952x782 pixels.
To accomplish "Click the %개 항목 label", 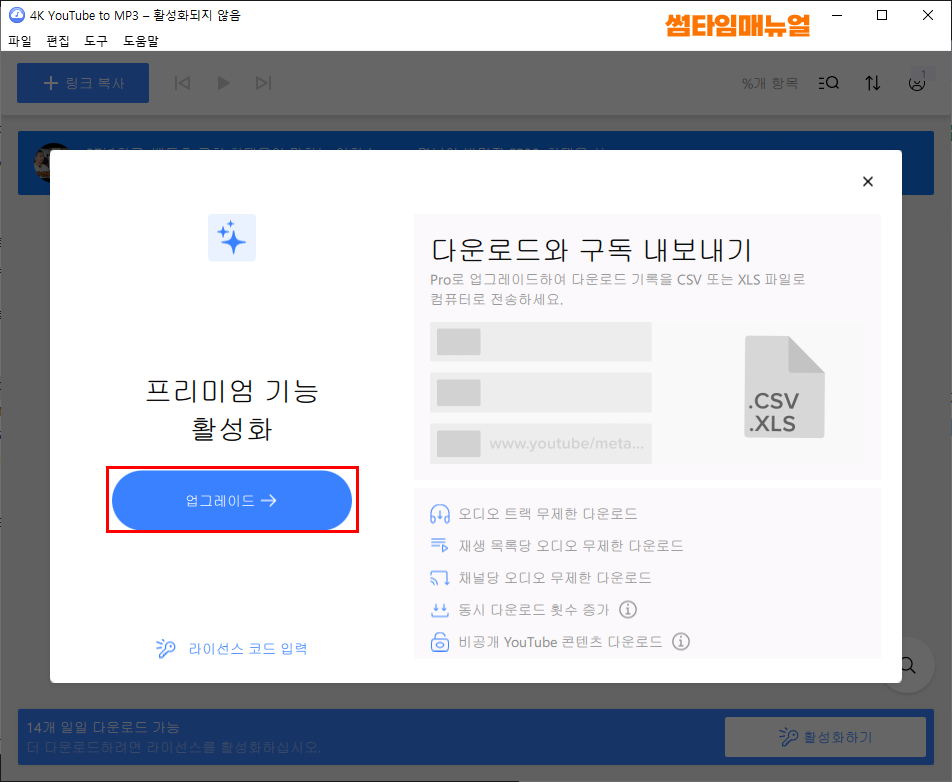I will [x=770, y=83].
